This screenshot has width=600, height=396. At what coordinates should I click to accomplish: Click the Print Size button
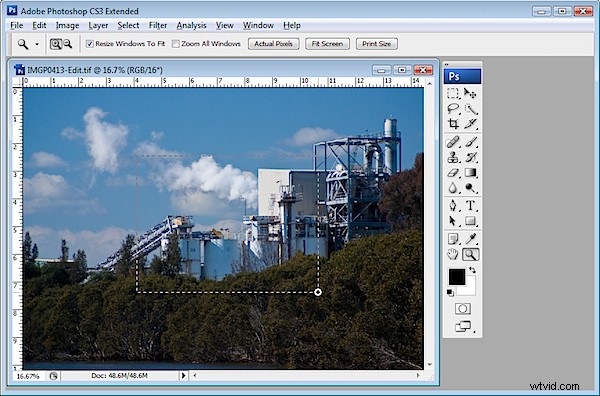click(x=377, y=44)
